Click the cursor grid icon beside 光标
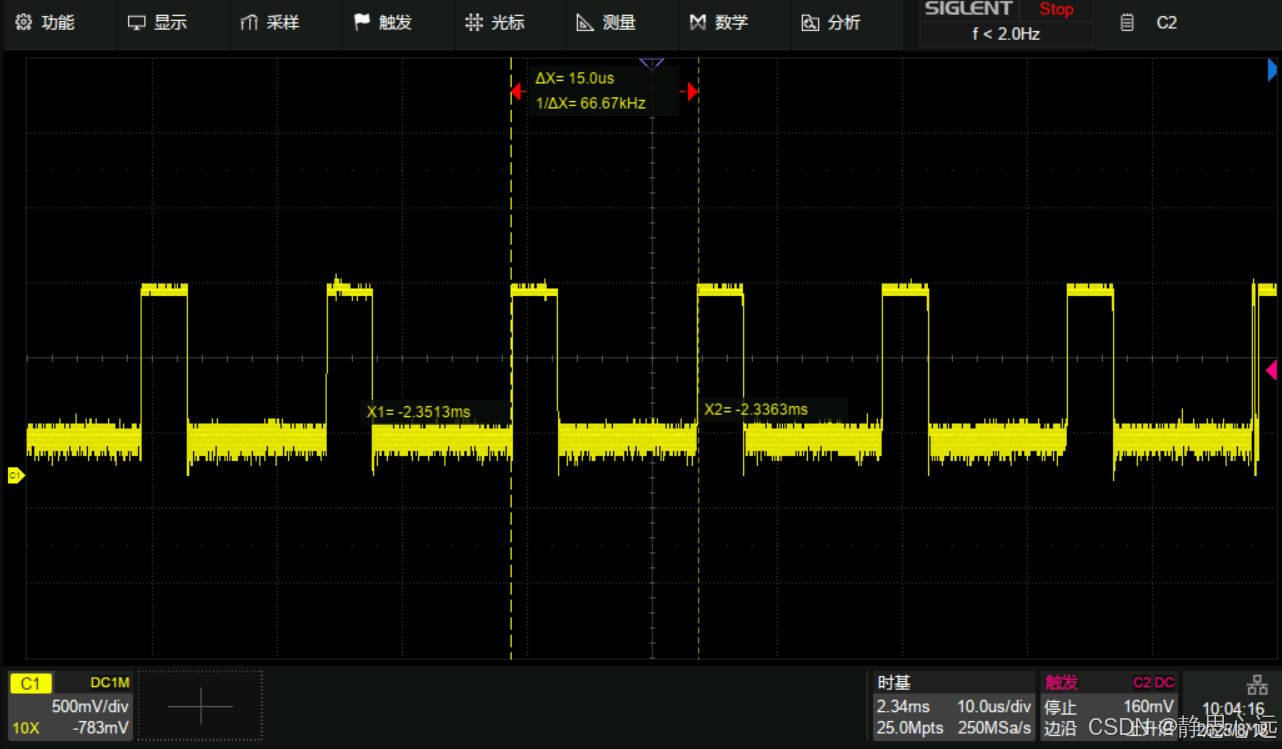The width and height of the screenshot is (1282, 749). (473, 22)
